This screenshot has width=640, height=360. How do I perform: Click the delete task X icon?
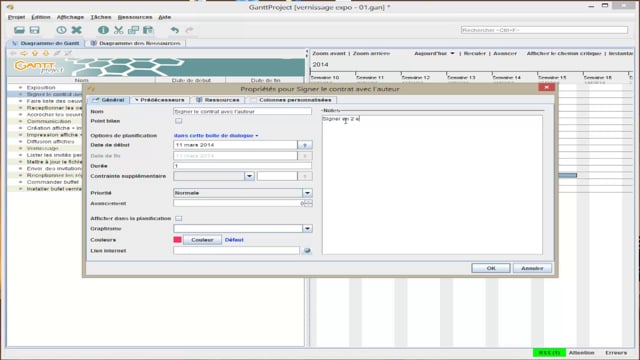[x=76, y=30]
